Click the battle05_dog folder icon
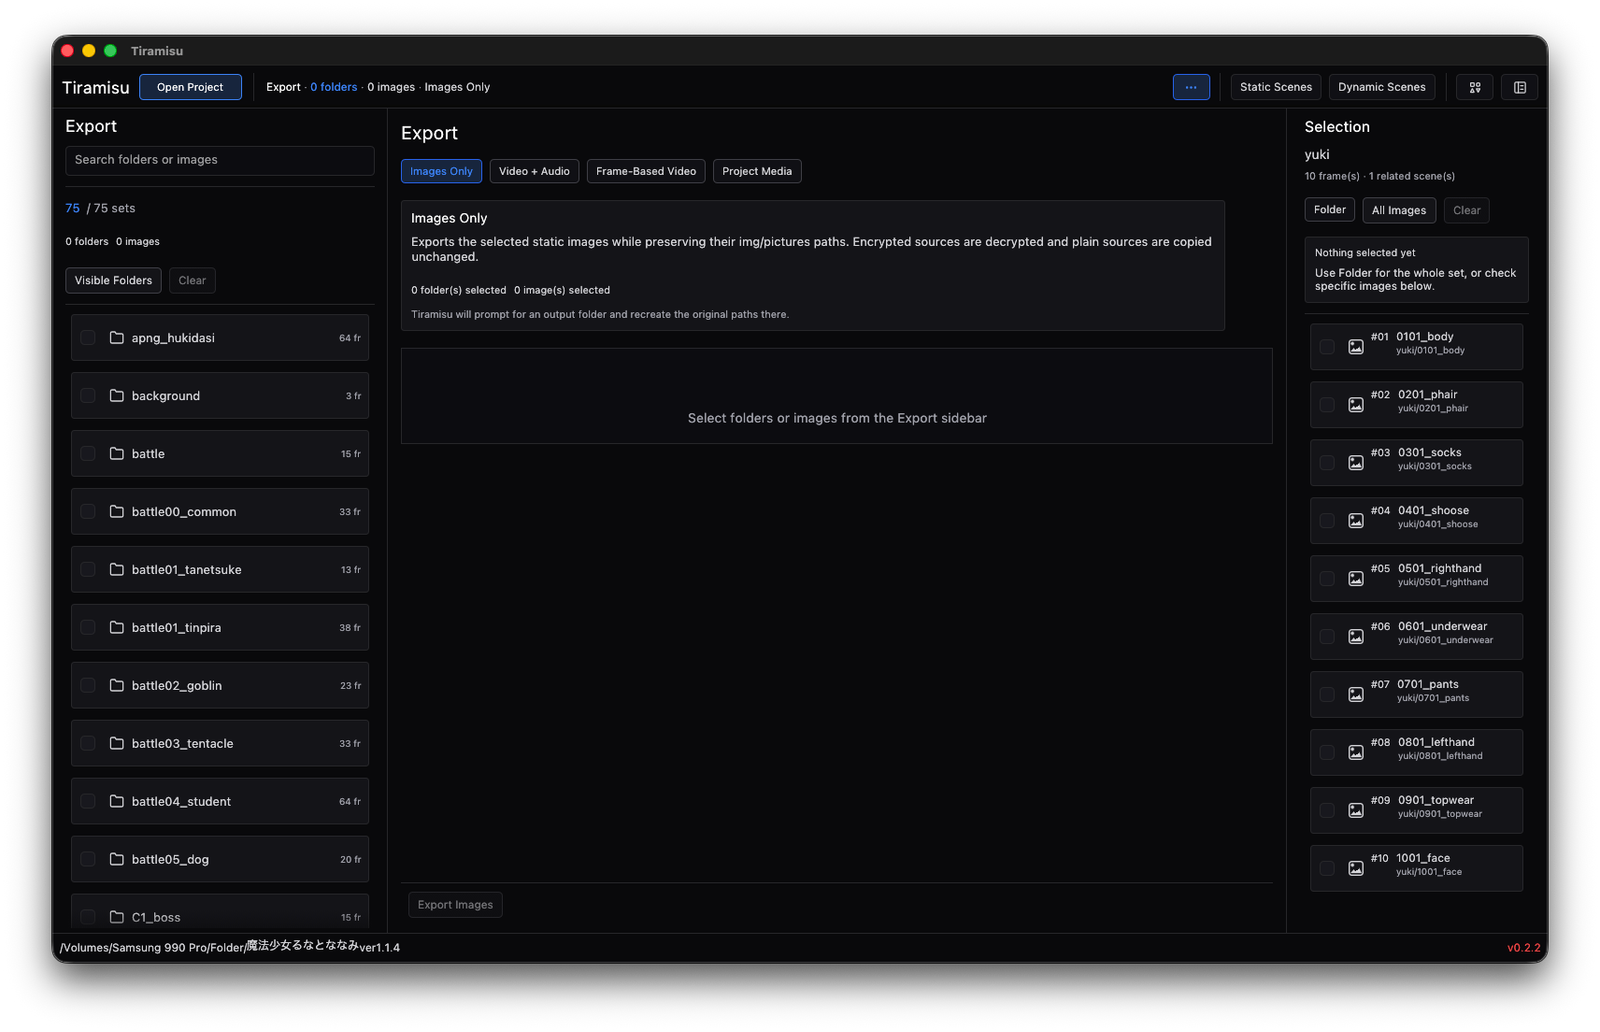This screenshot has width=1600, height=1032. [117, 860]
